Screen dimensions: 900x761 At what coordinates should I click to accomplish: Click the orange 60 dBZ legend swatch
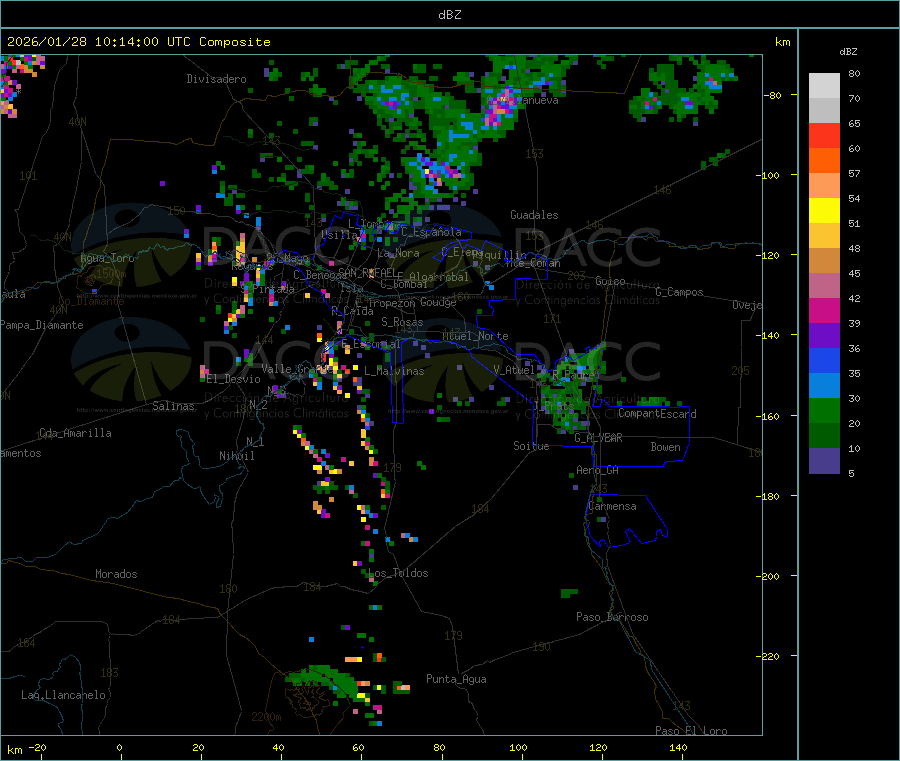(824, 161)
